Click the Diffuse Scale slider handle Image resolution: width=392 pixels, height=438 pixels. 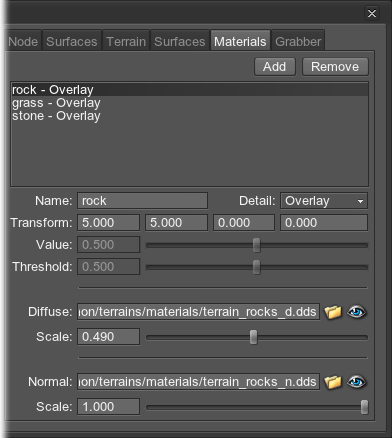254,337
